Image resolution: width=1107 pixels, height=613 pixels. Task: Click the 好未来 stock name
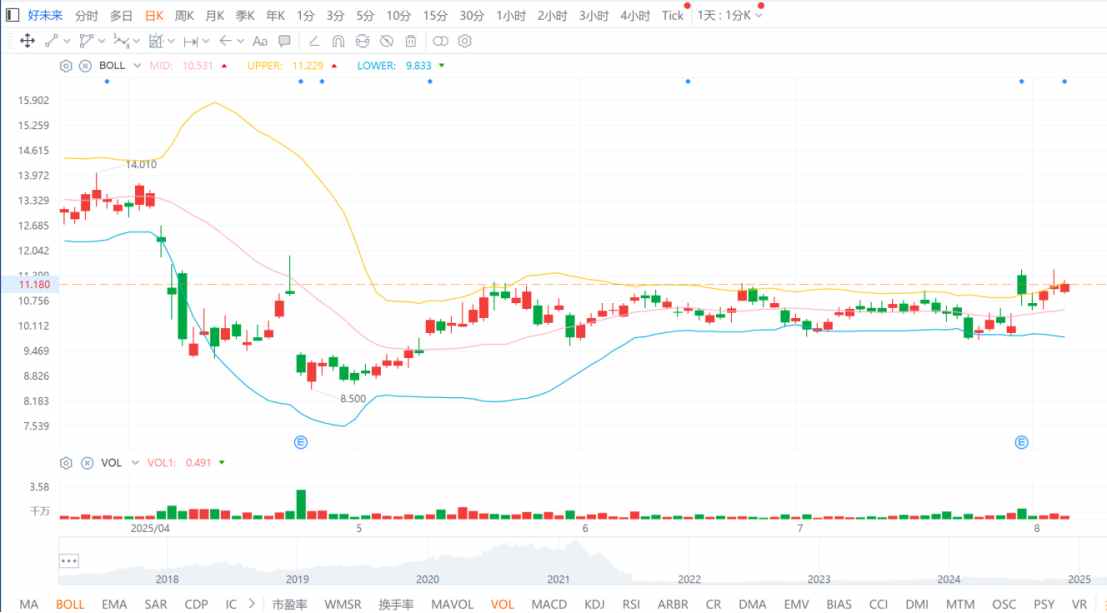[45, 16]
